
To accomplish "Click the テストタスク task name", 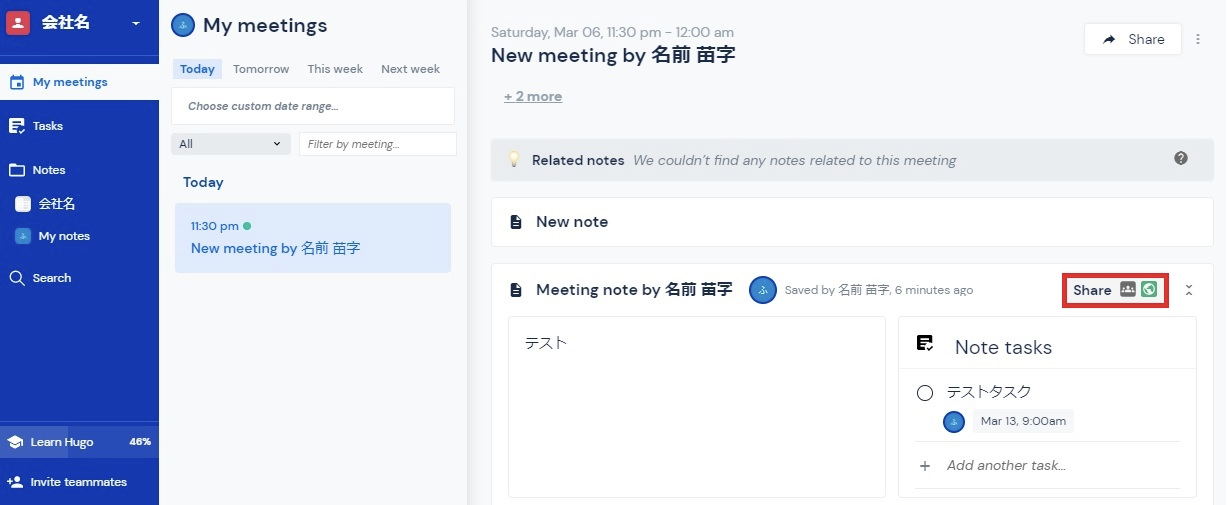I will (x=989, y=392).
